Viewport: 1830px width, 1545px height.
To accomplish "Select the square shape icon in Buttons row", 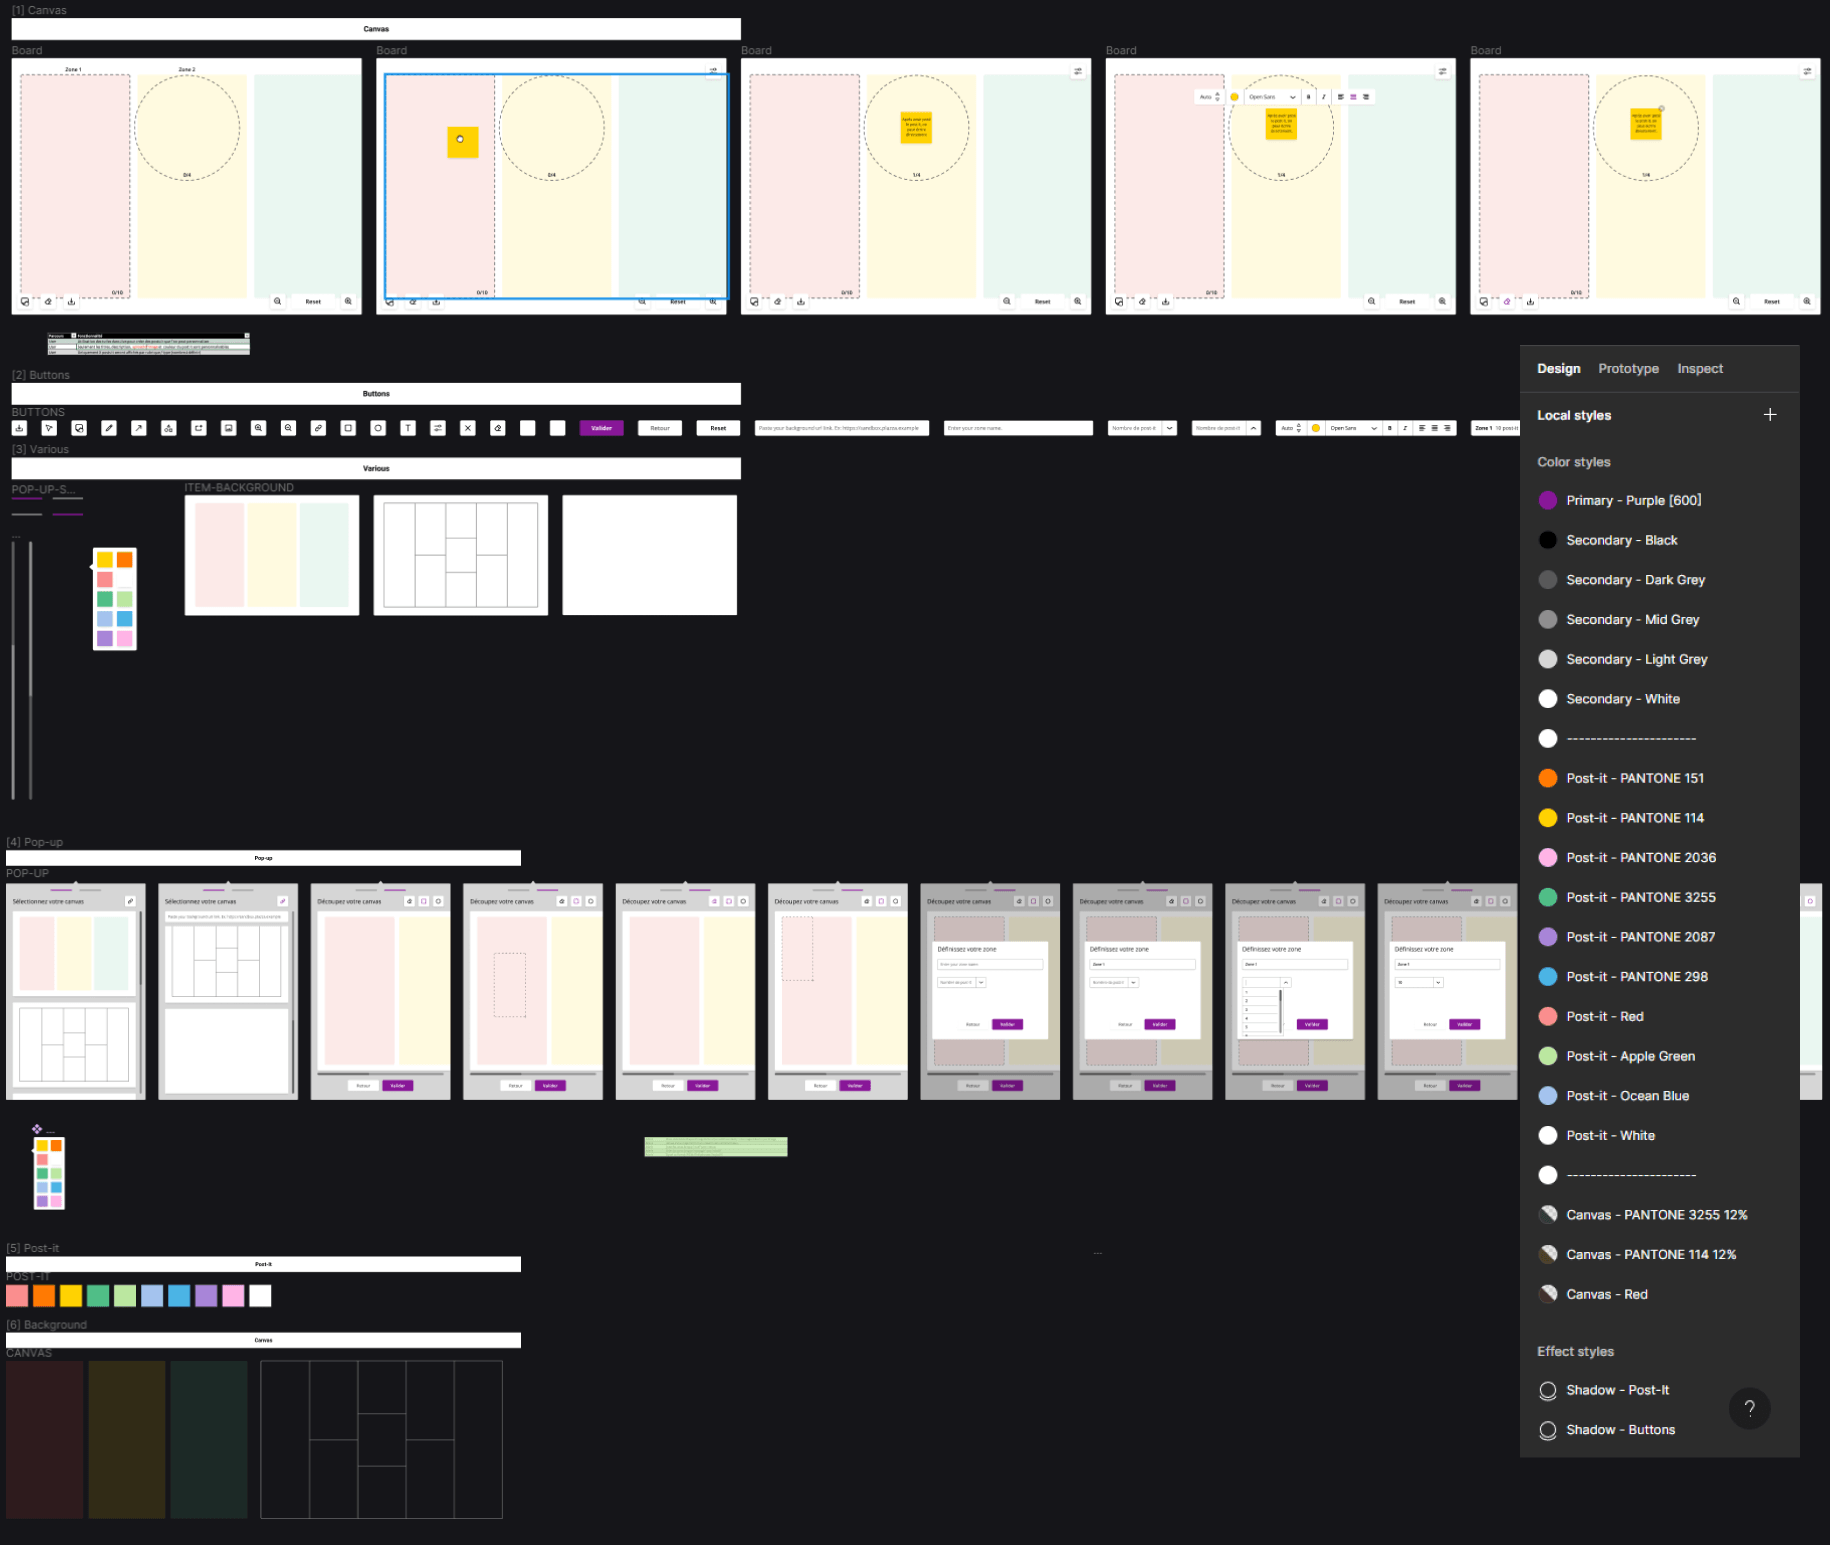I will [x=348, y=428].
